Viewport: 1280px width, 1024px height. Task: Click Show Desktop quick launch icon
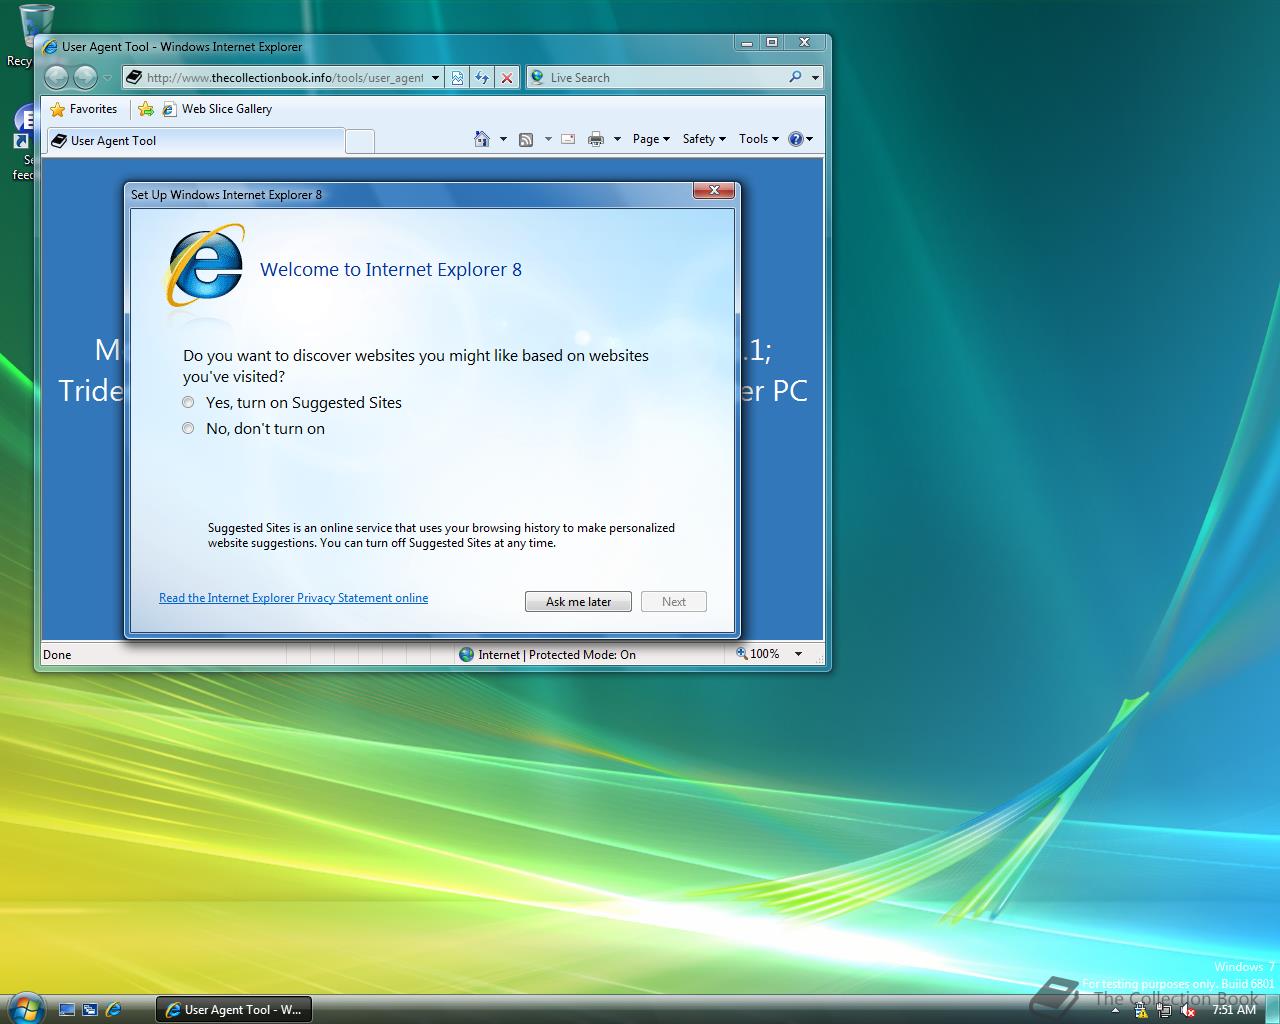[x=67, y=1010]
